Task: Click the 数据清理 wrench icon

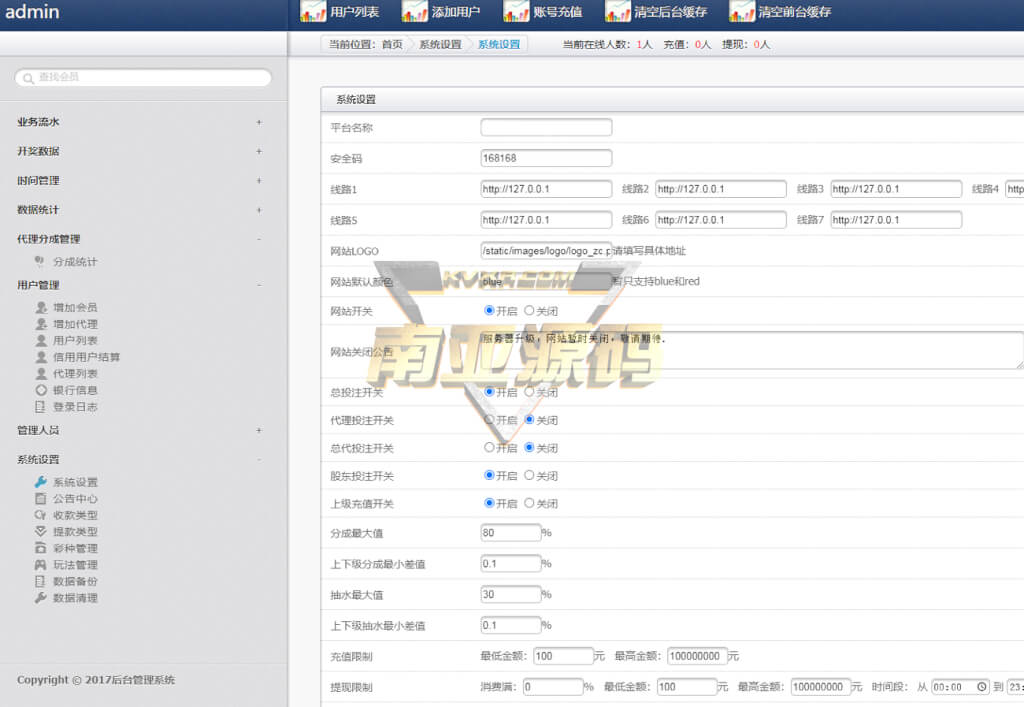Action: click(x=40, y=597)
